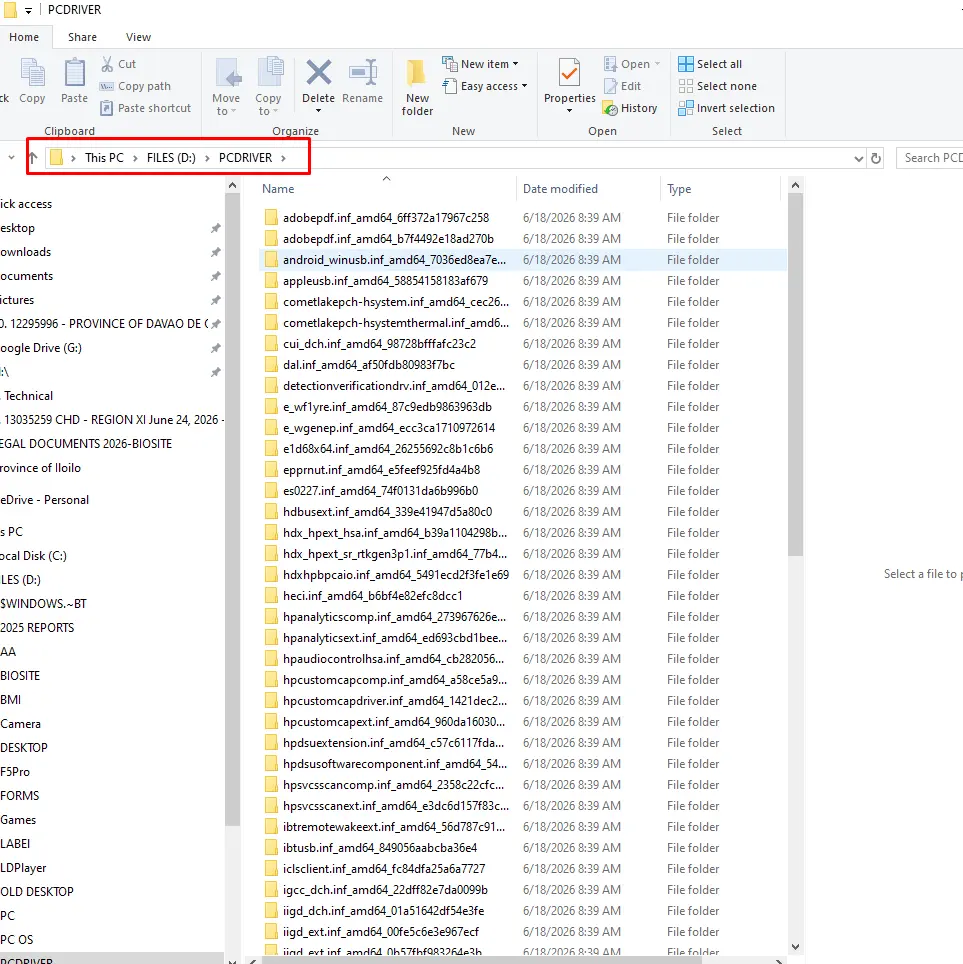
Task: Select appleusb.inf_amd64_58854158183af679 folder
Action: [x=385, y=281]
